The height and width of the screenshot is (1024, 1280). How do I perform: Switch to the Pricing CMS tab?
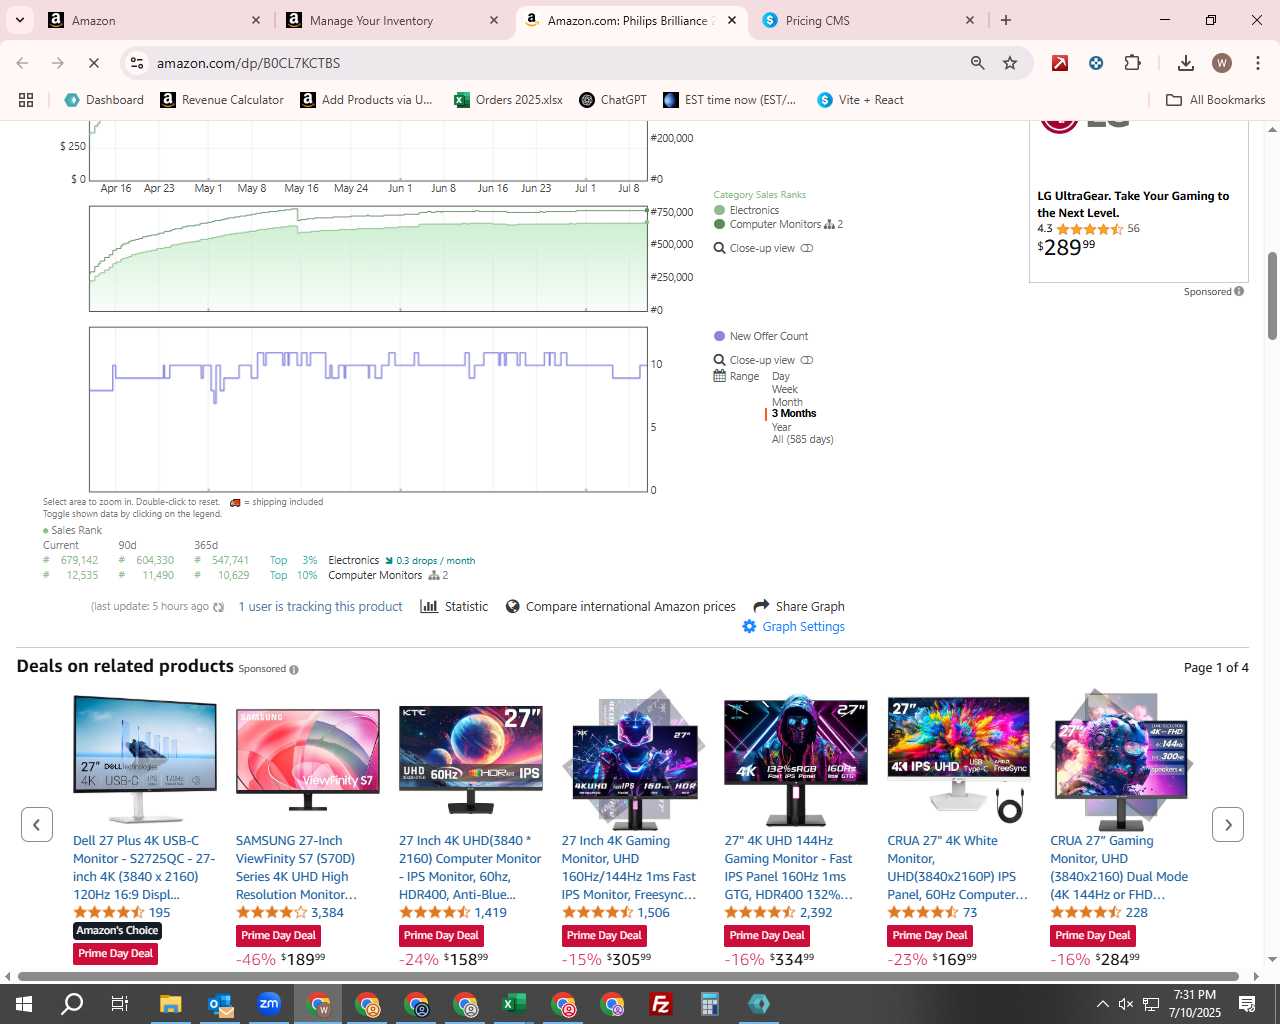868,20
